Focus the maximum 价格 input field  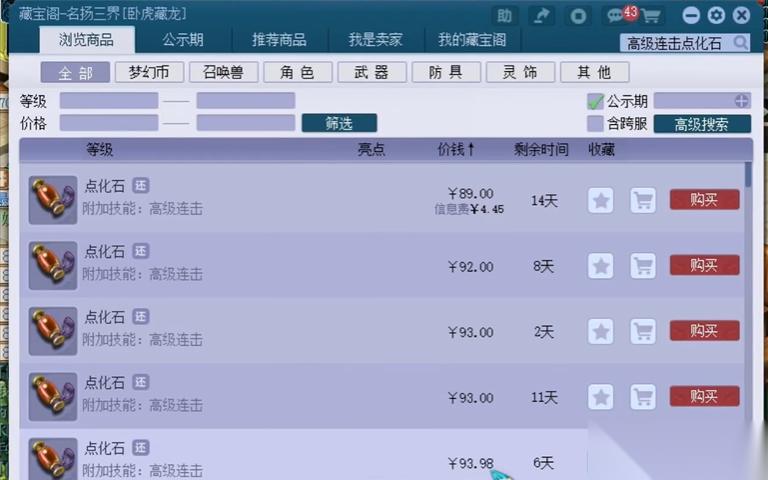coord(246,123)
